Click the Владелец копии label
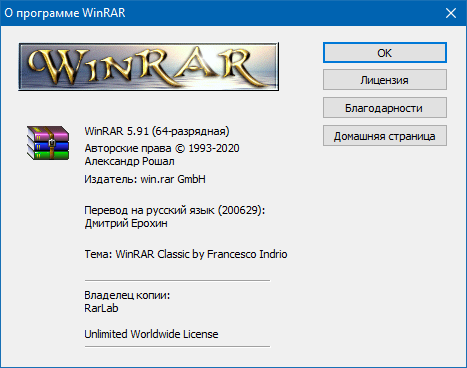 [x=127, y=295]
